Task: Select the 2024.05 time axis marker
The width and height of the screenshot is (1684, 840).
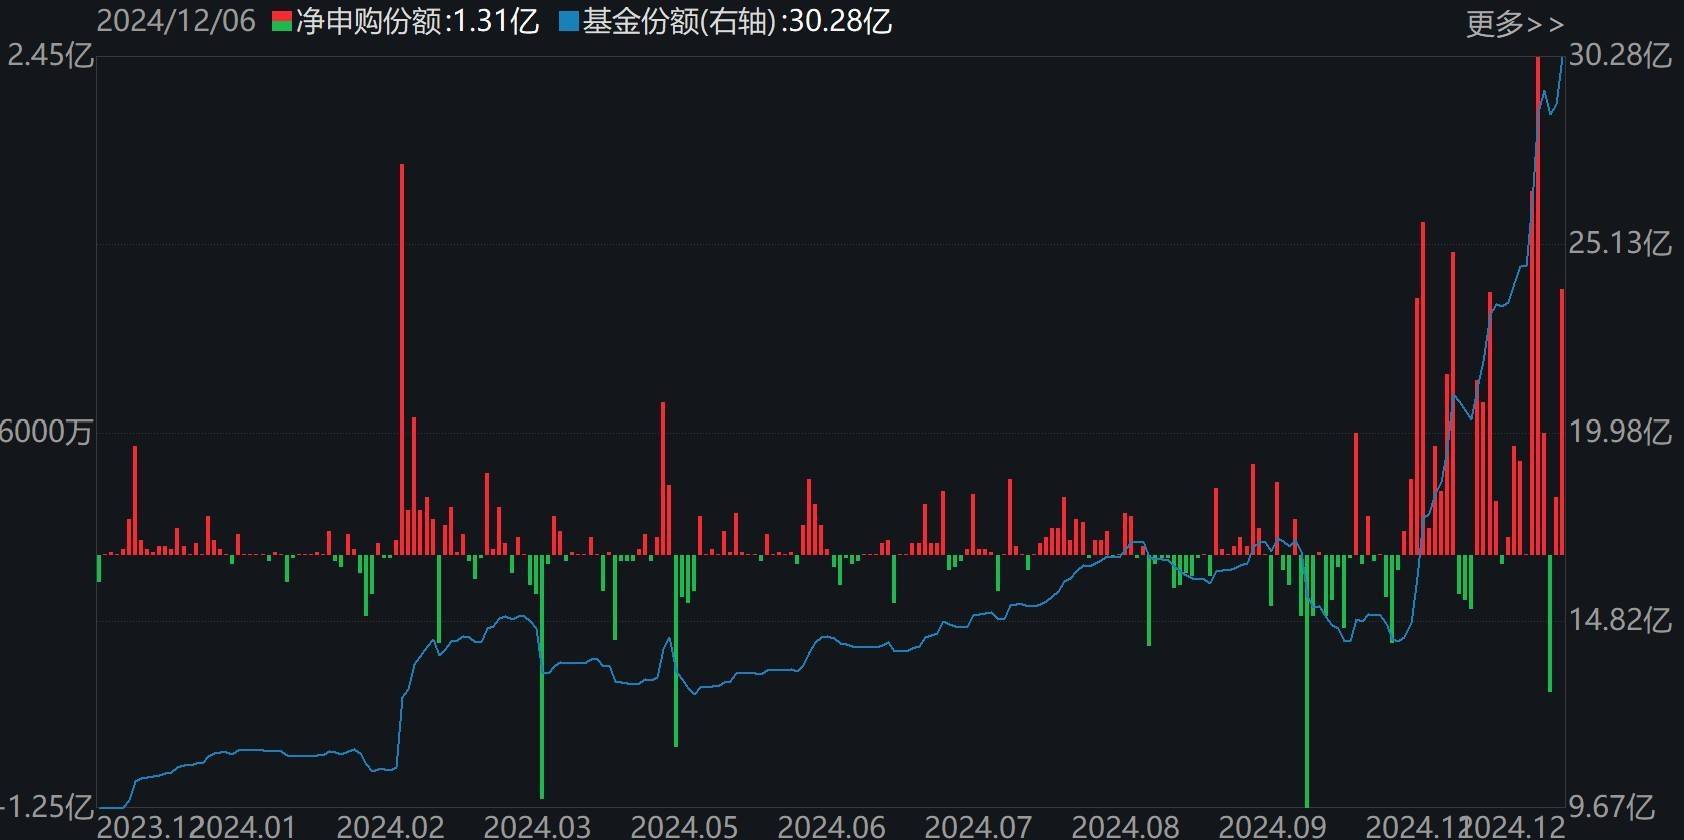Action: click(684, 826)
